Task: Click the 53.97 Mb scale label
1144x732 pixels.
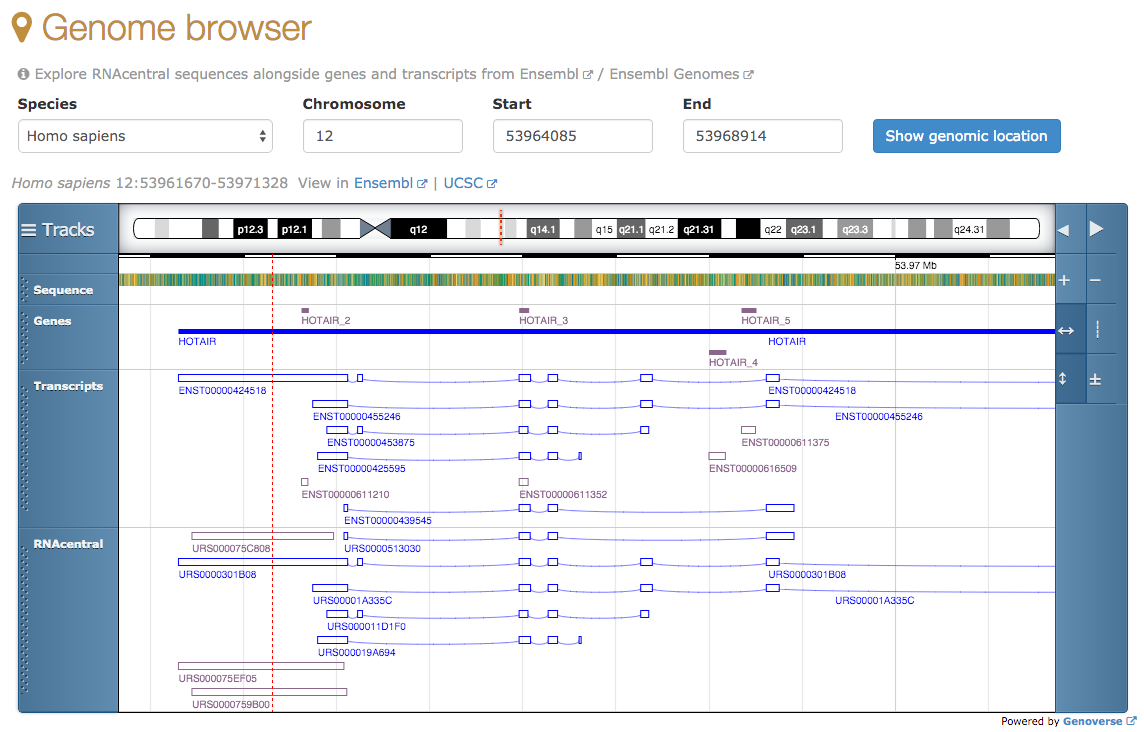Action: click(916, 266)
